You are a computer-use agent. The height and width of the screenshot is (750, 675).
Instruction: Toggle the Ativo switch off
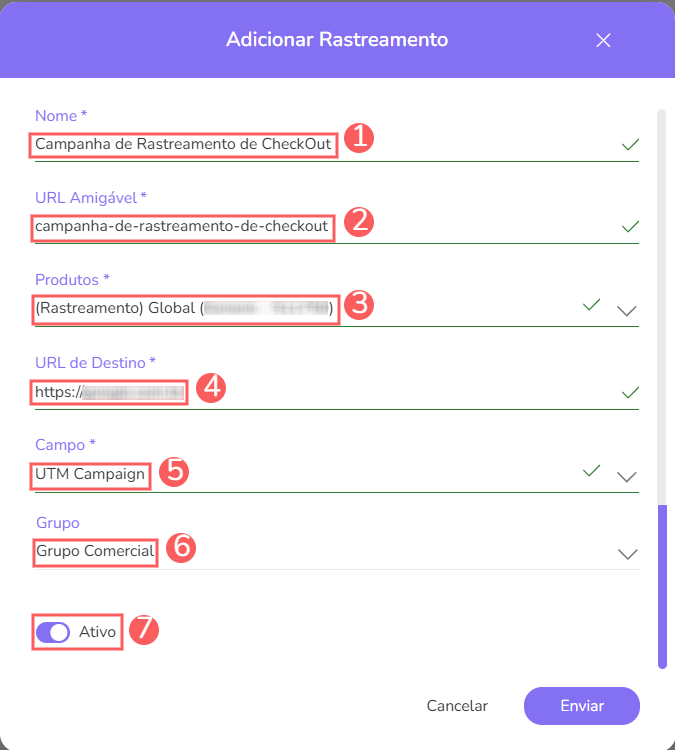tap(53, 632)
